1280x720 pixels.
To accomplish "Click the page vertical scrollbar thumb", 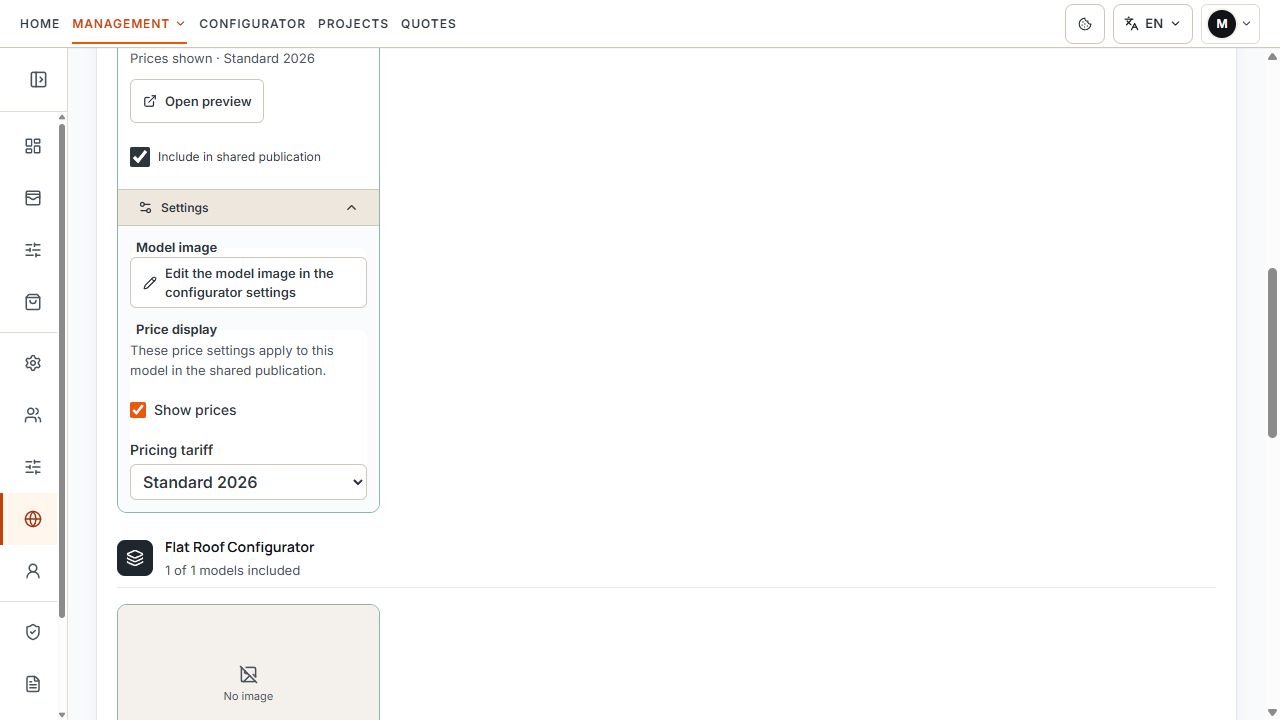I will click(1272, 352).
